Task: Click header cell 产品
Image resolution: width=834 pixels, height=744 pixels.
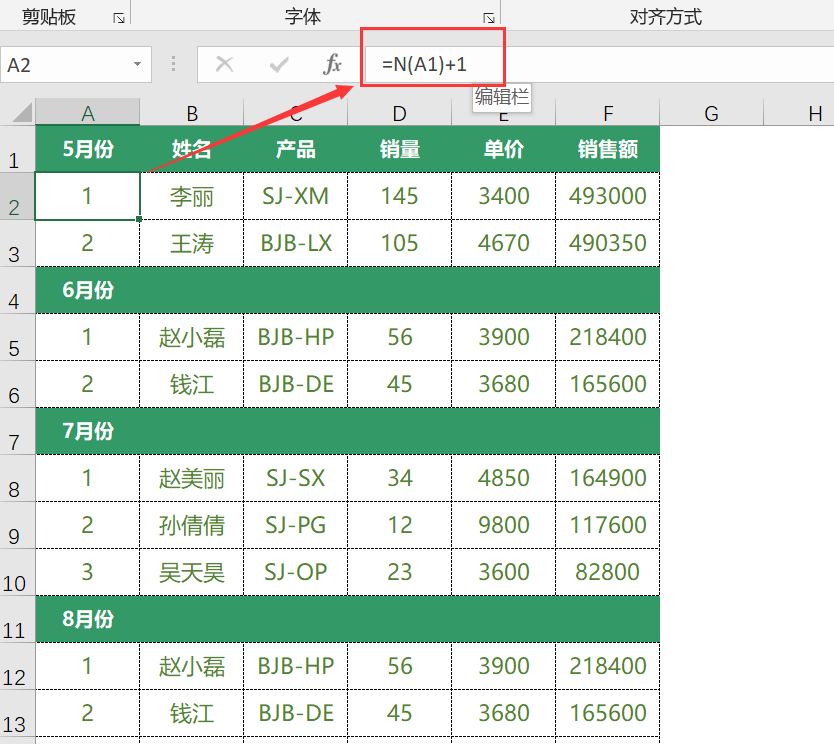Action: pyautogui.click(x=296, y=149)
